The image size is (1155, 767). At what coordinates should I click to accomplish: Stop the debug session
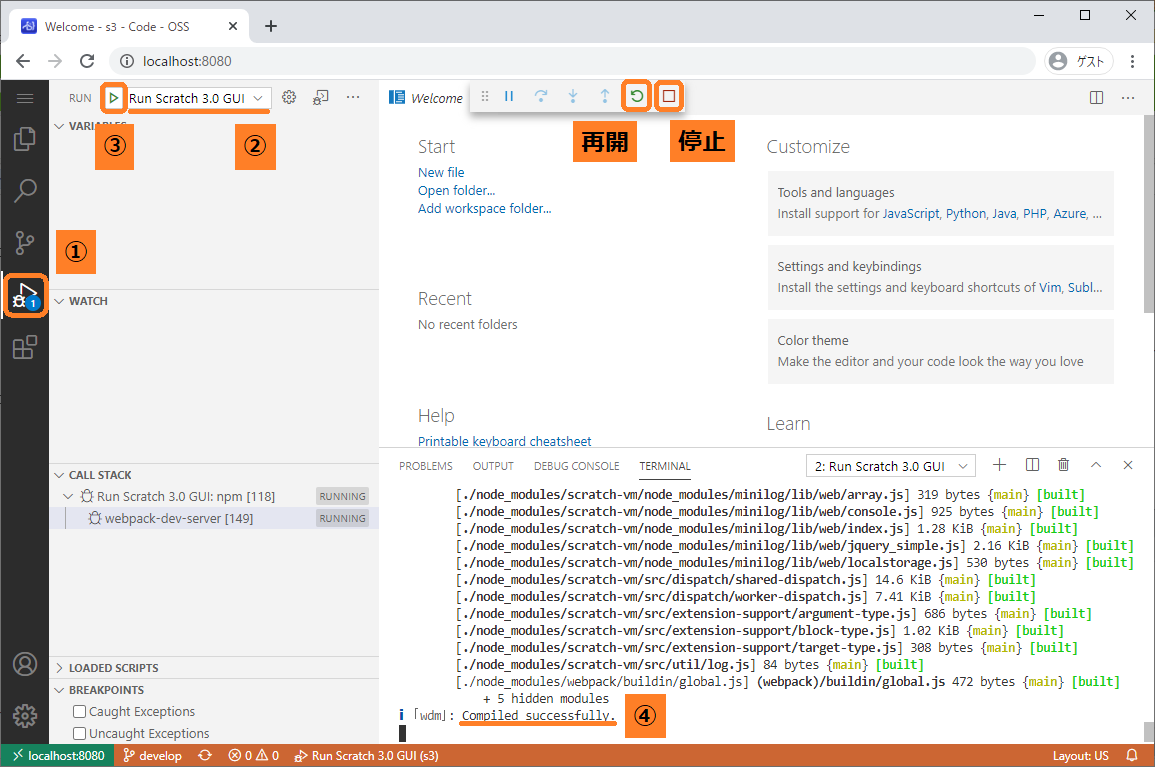[x=669, y=96]
